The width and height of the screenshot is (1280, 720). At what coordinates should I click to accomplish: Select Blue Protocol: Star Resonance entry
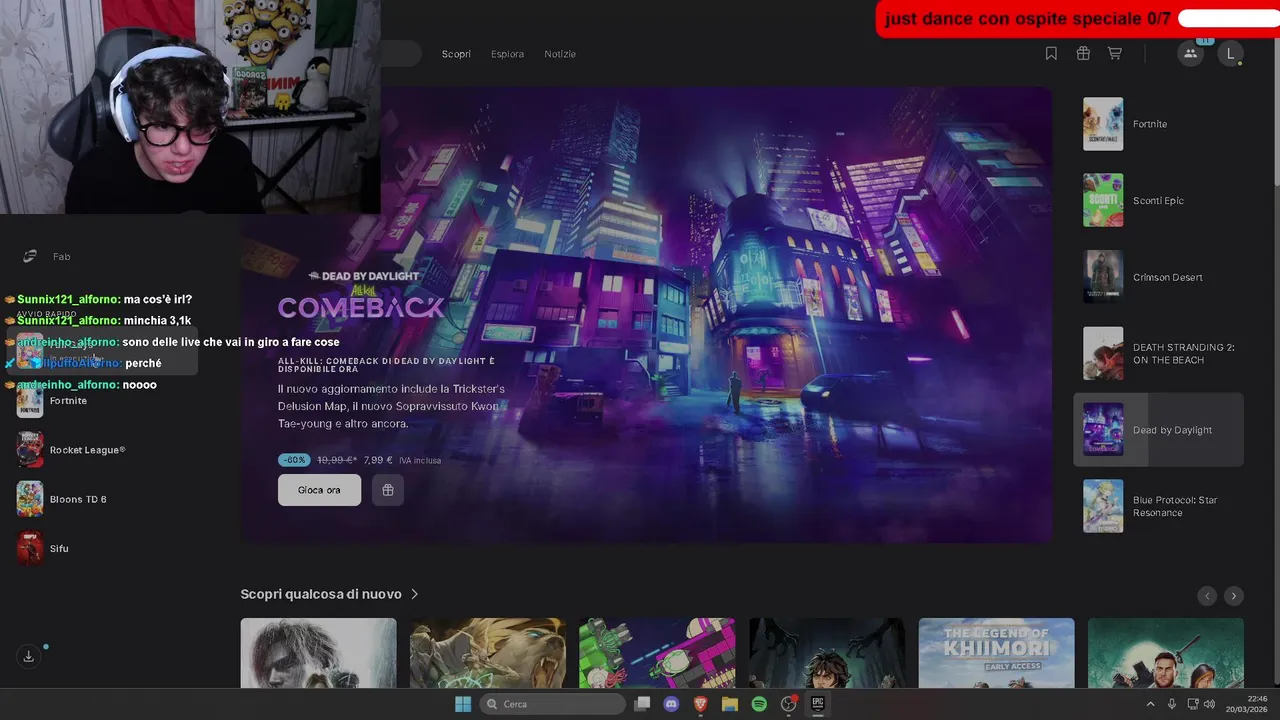(x=1158, y=506)
